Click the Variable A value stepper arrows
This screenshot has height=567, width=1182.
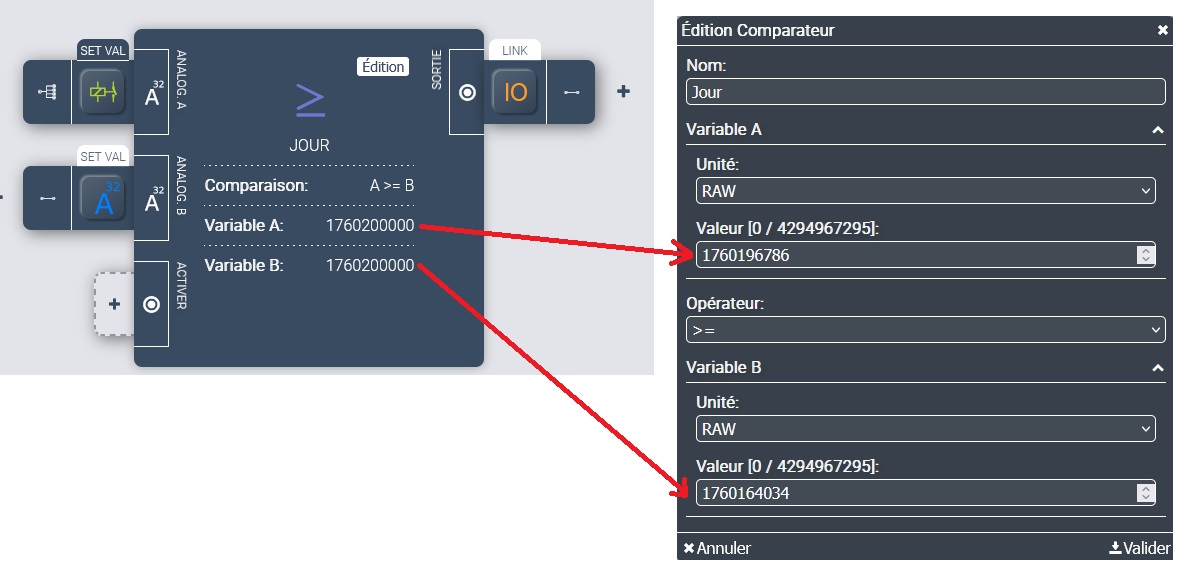(x=1145, y=255)
